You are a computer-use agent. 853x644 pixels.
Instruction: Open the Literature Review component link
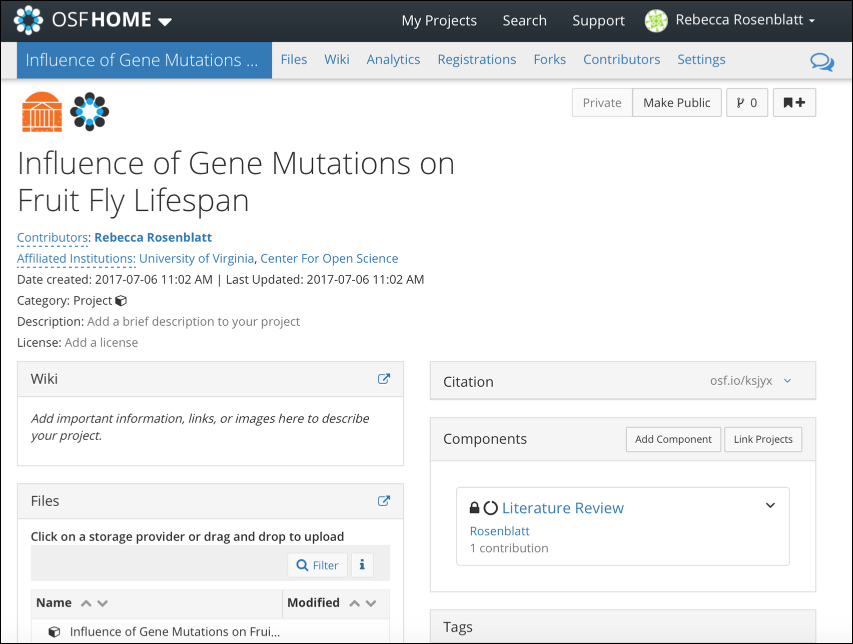[x=562, y=508]
